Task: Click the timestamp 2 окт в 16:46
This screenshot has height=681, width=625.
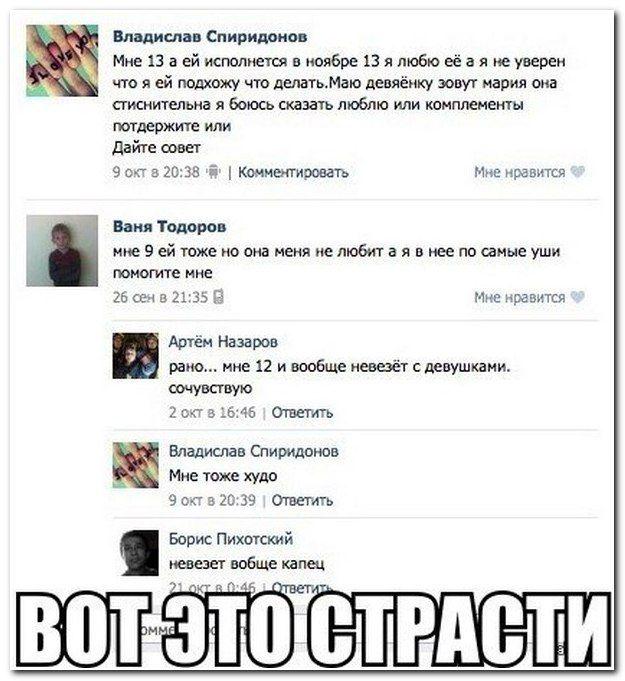Action: click(x=212, y=412)
